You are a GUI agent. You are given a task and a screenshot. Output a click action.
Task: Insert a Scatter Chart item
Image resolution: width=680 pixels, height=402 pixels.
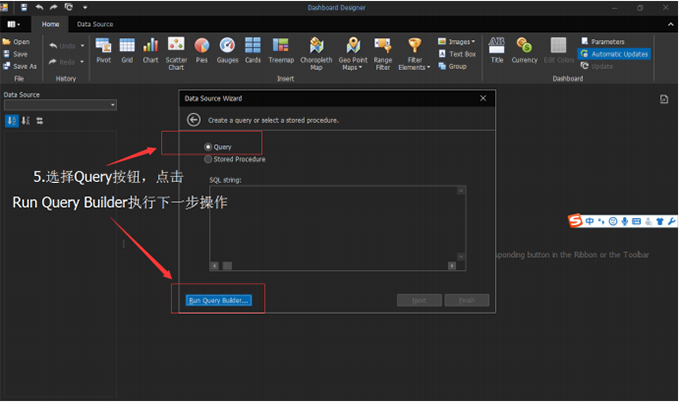(x=176, y=54)
